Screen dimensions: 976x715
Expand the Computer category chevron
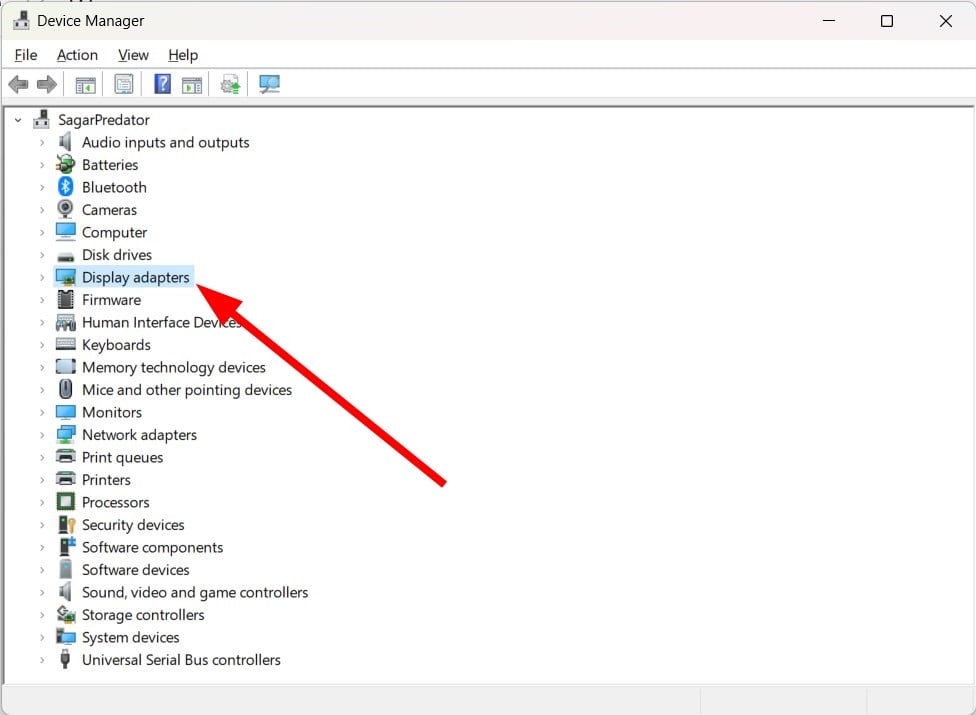(42, 233)
